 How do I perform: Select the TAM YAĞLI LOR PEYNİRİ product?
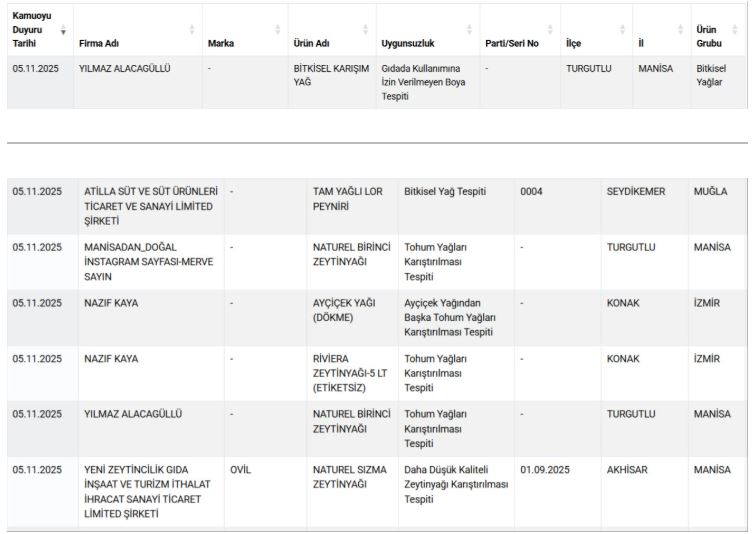click(x=350, y=198)
